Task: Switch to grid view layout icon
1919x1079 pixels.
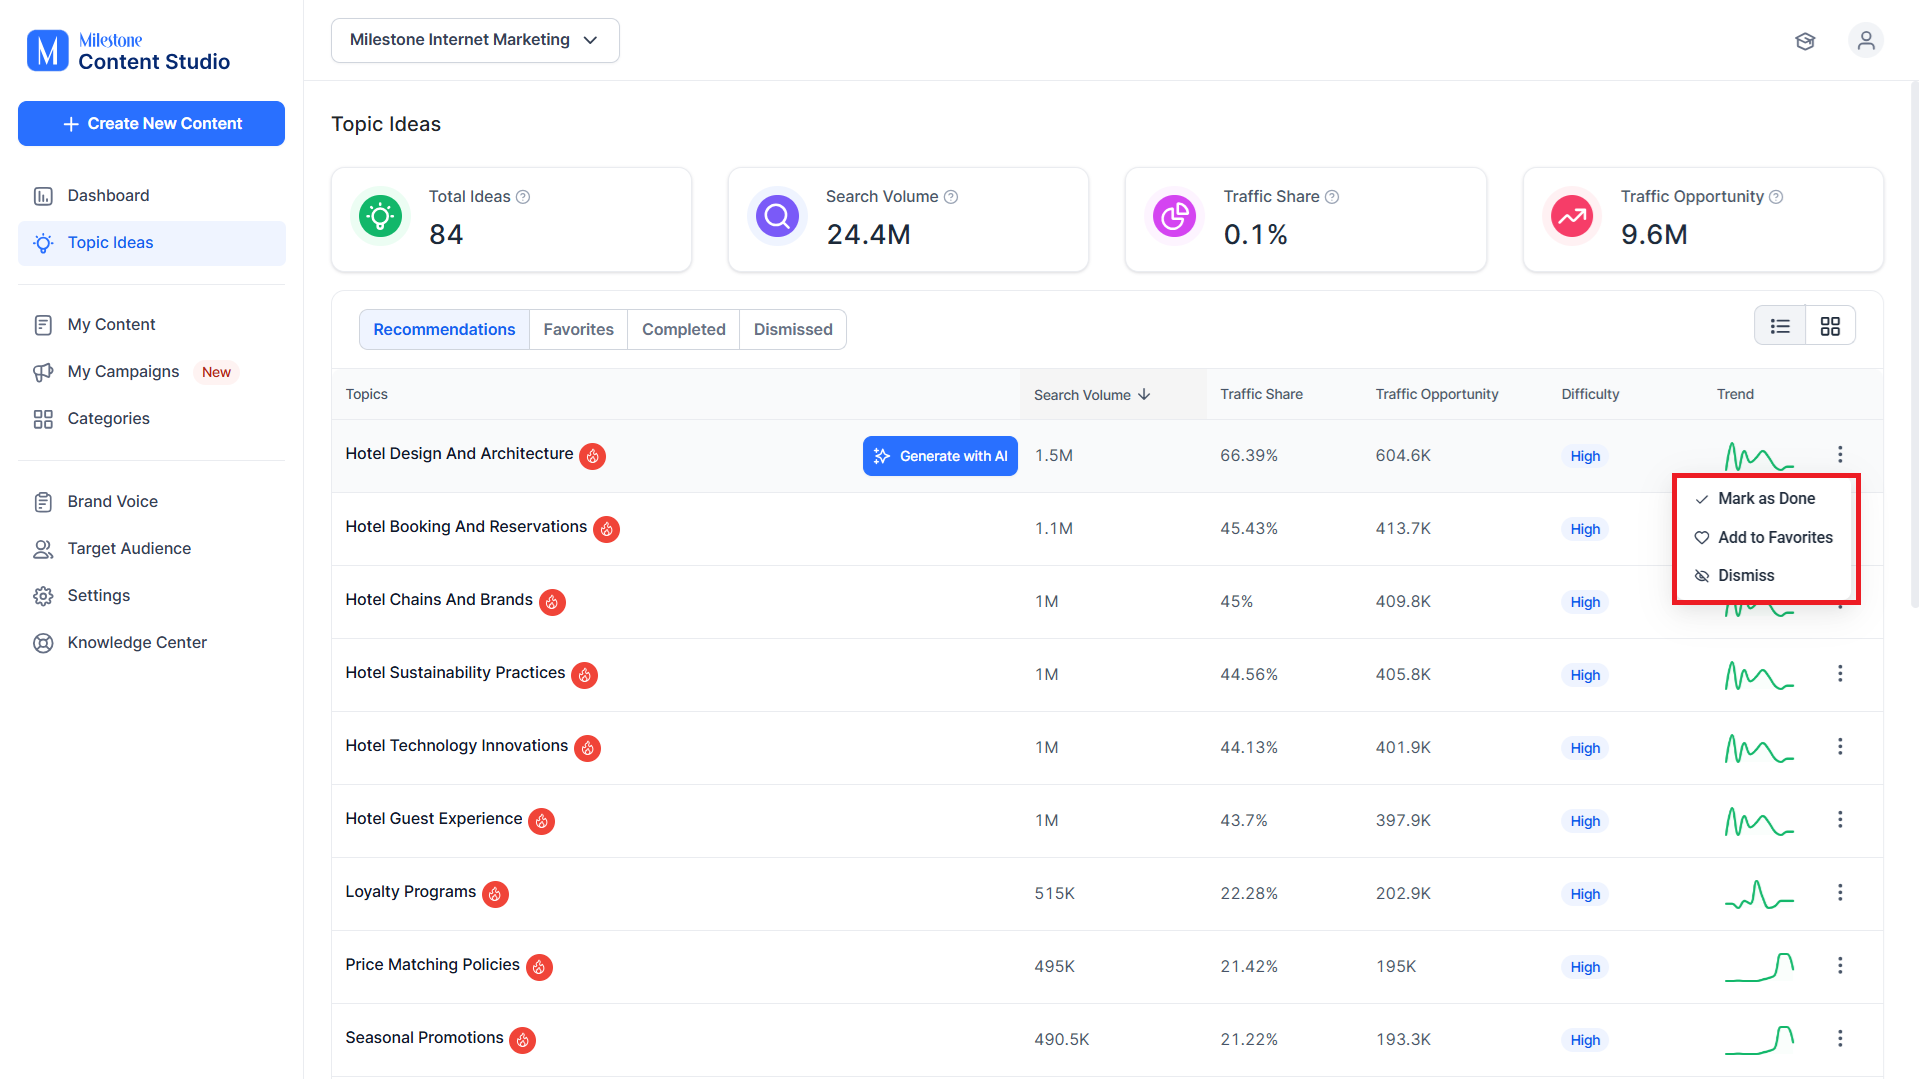Action: click(1830, 326)
